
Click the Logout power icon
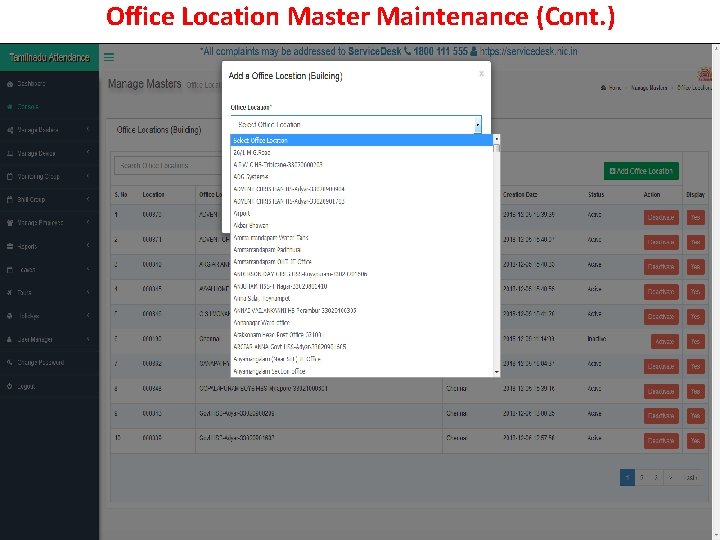tap(10, 386)
